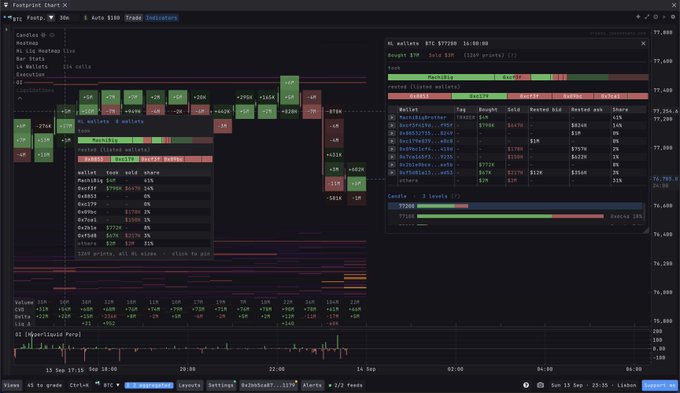This screenshot has height=393, width=680.
Task: Open the Layouts menu
Action: point(189,385)
